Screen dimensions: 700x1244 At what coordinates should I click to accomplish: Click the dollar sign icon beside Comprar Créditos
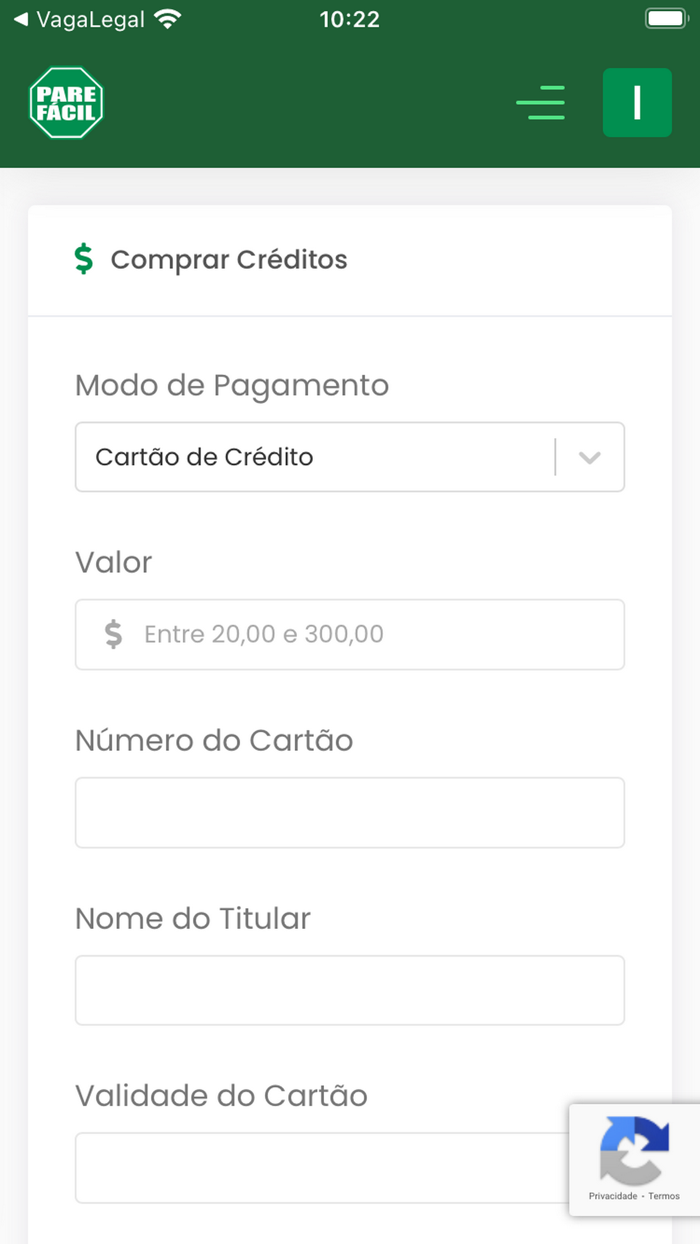coord(85,259)
